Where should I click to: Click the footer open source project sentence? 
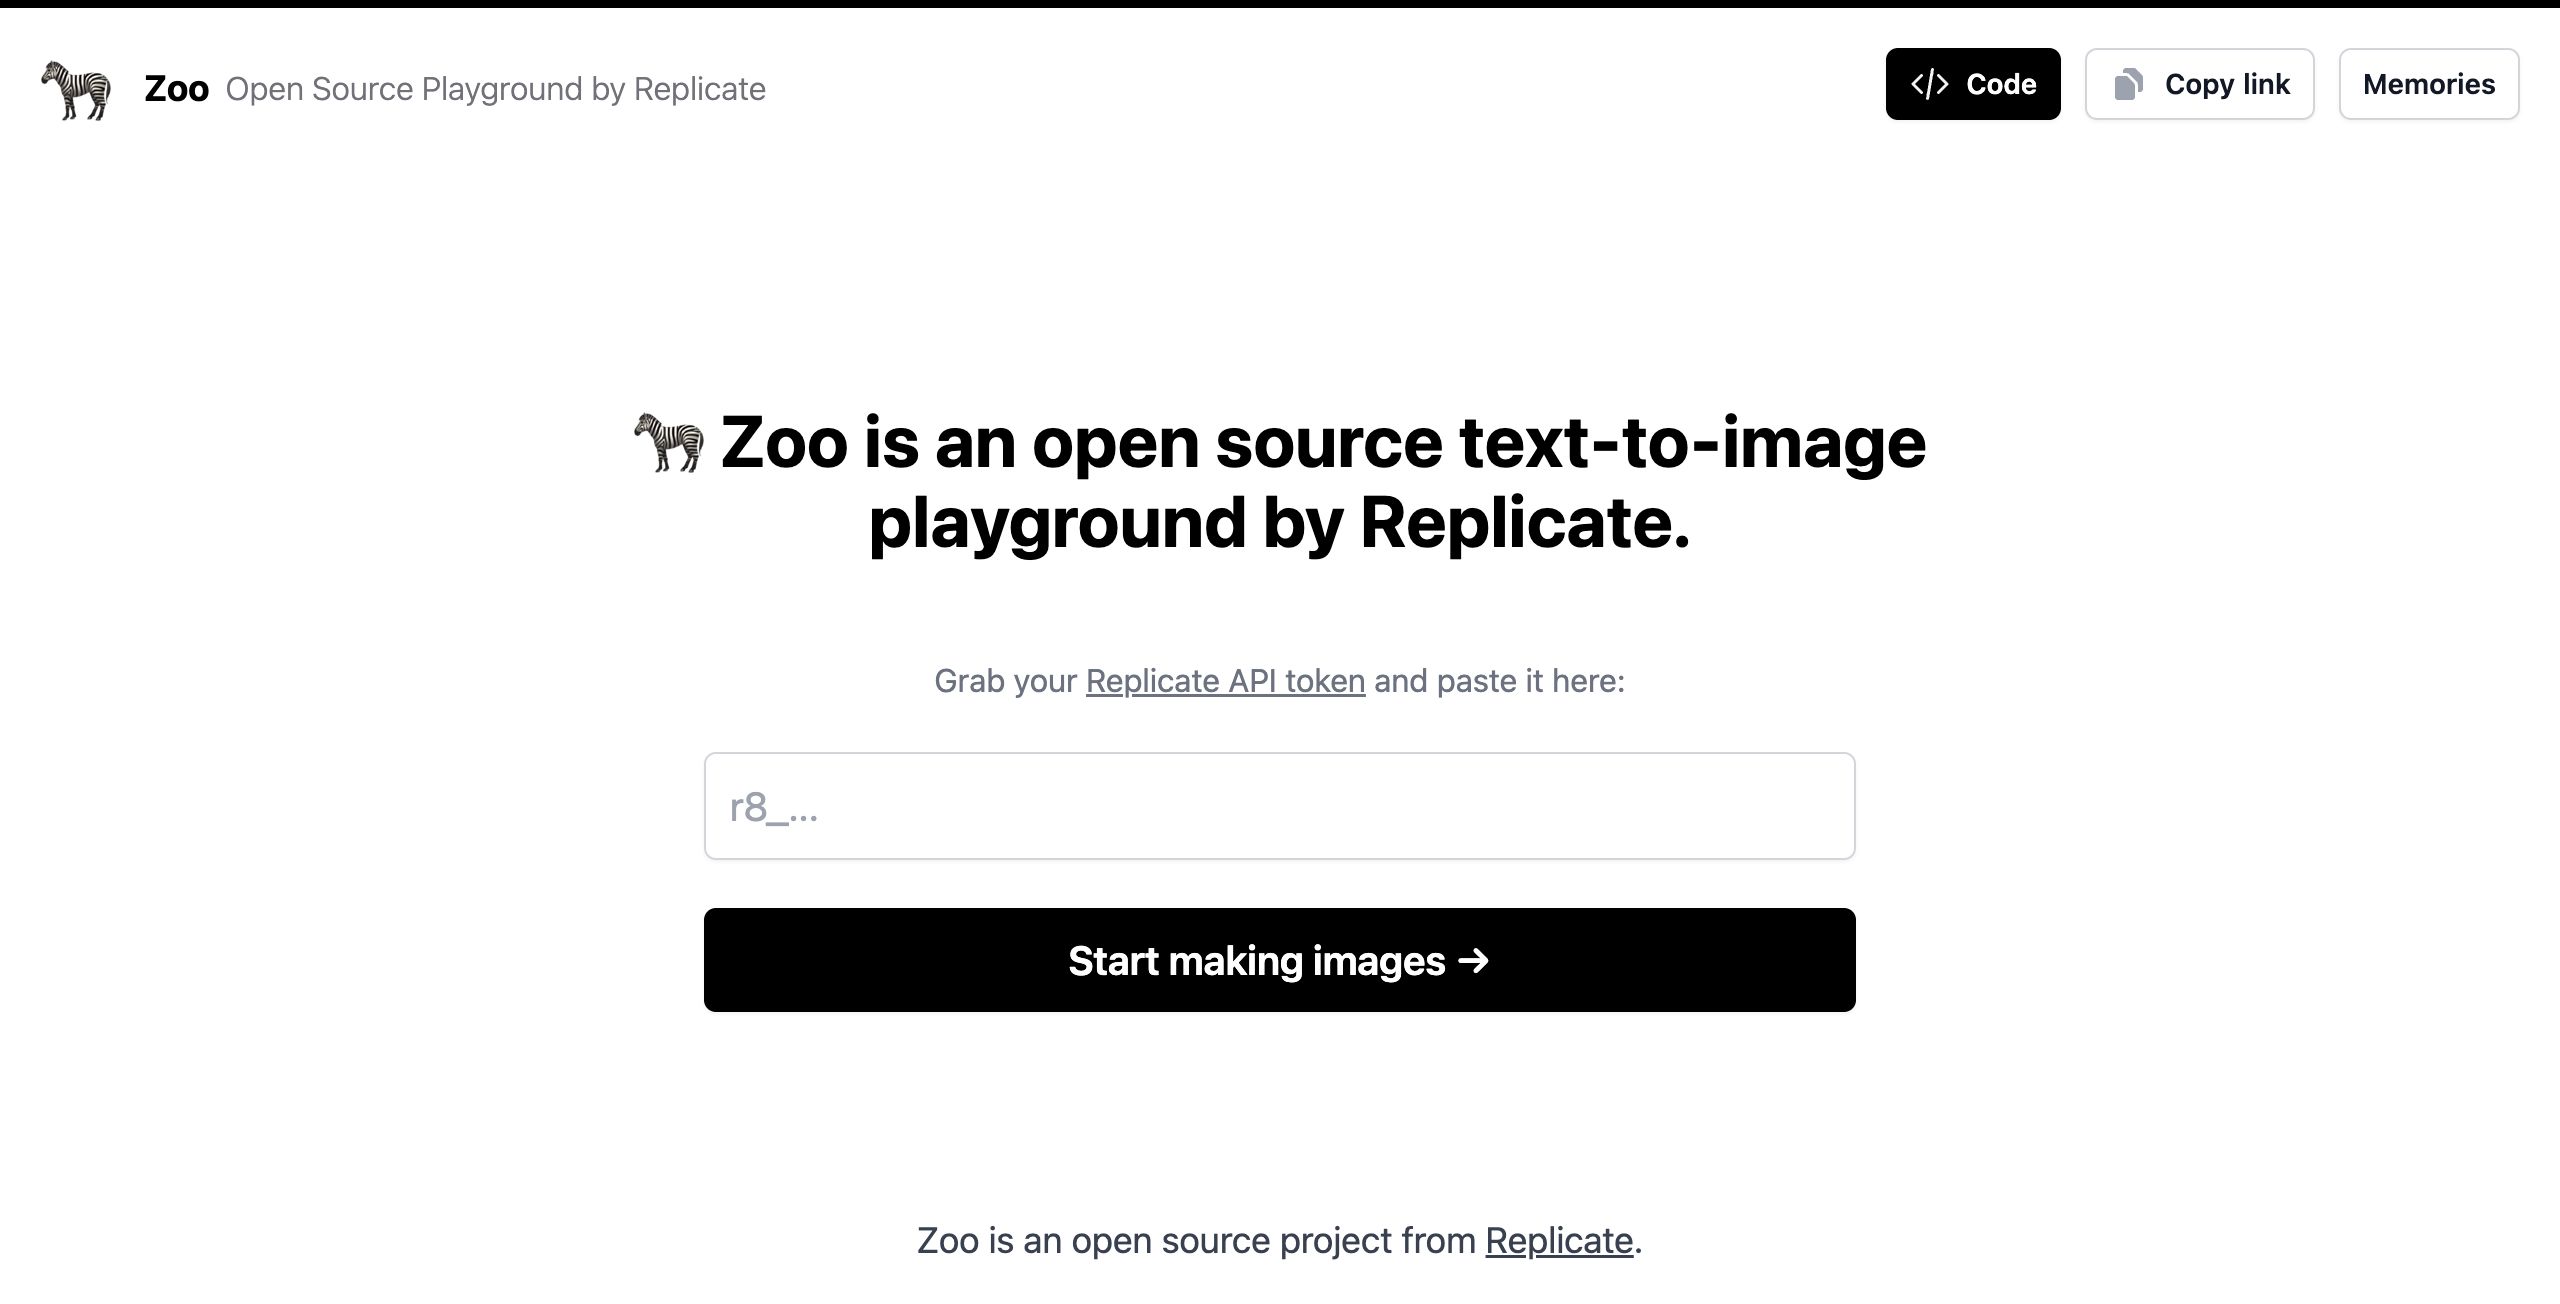tap(1280, 1240)
